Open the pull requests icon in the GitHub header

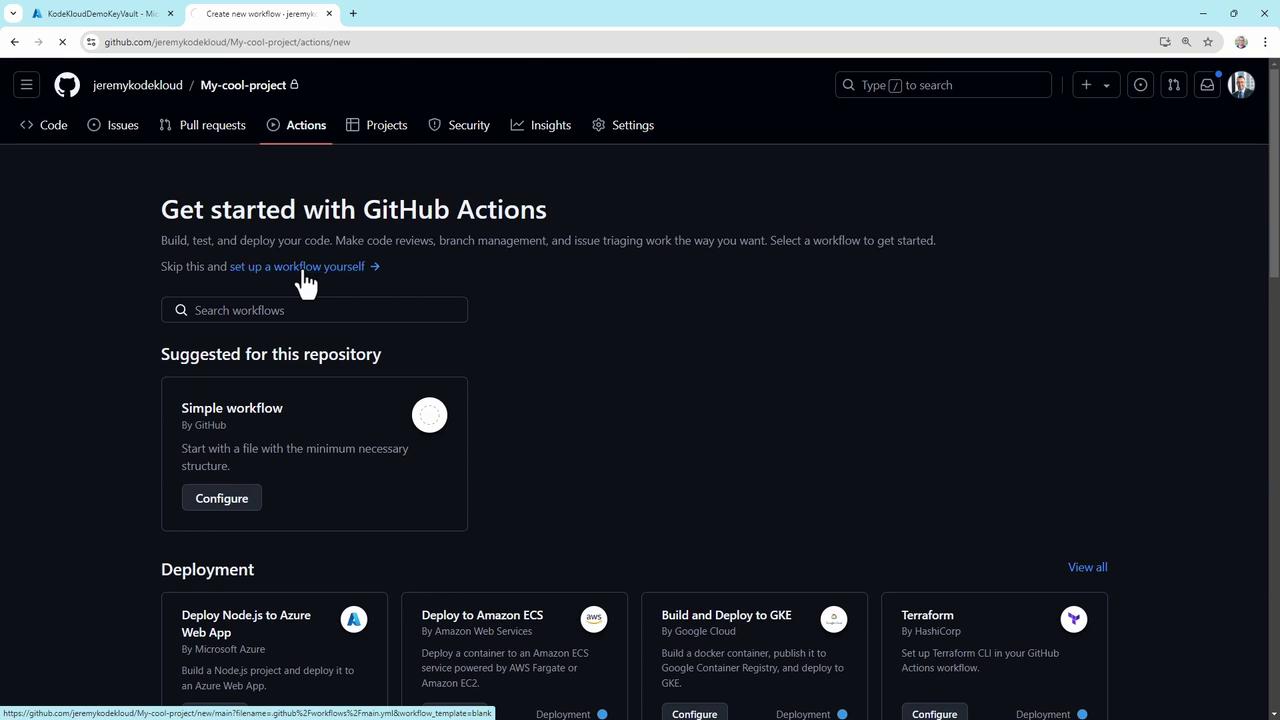tap(1174, 85)
